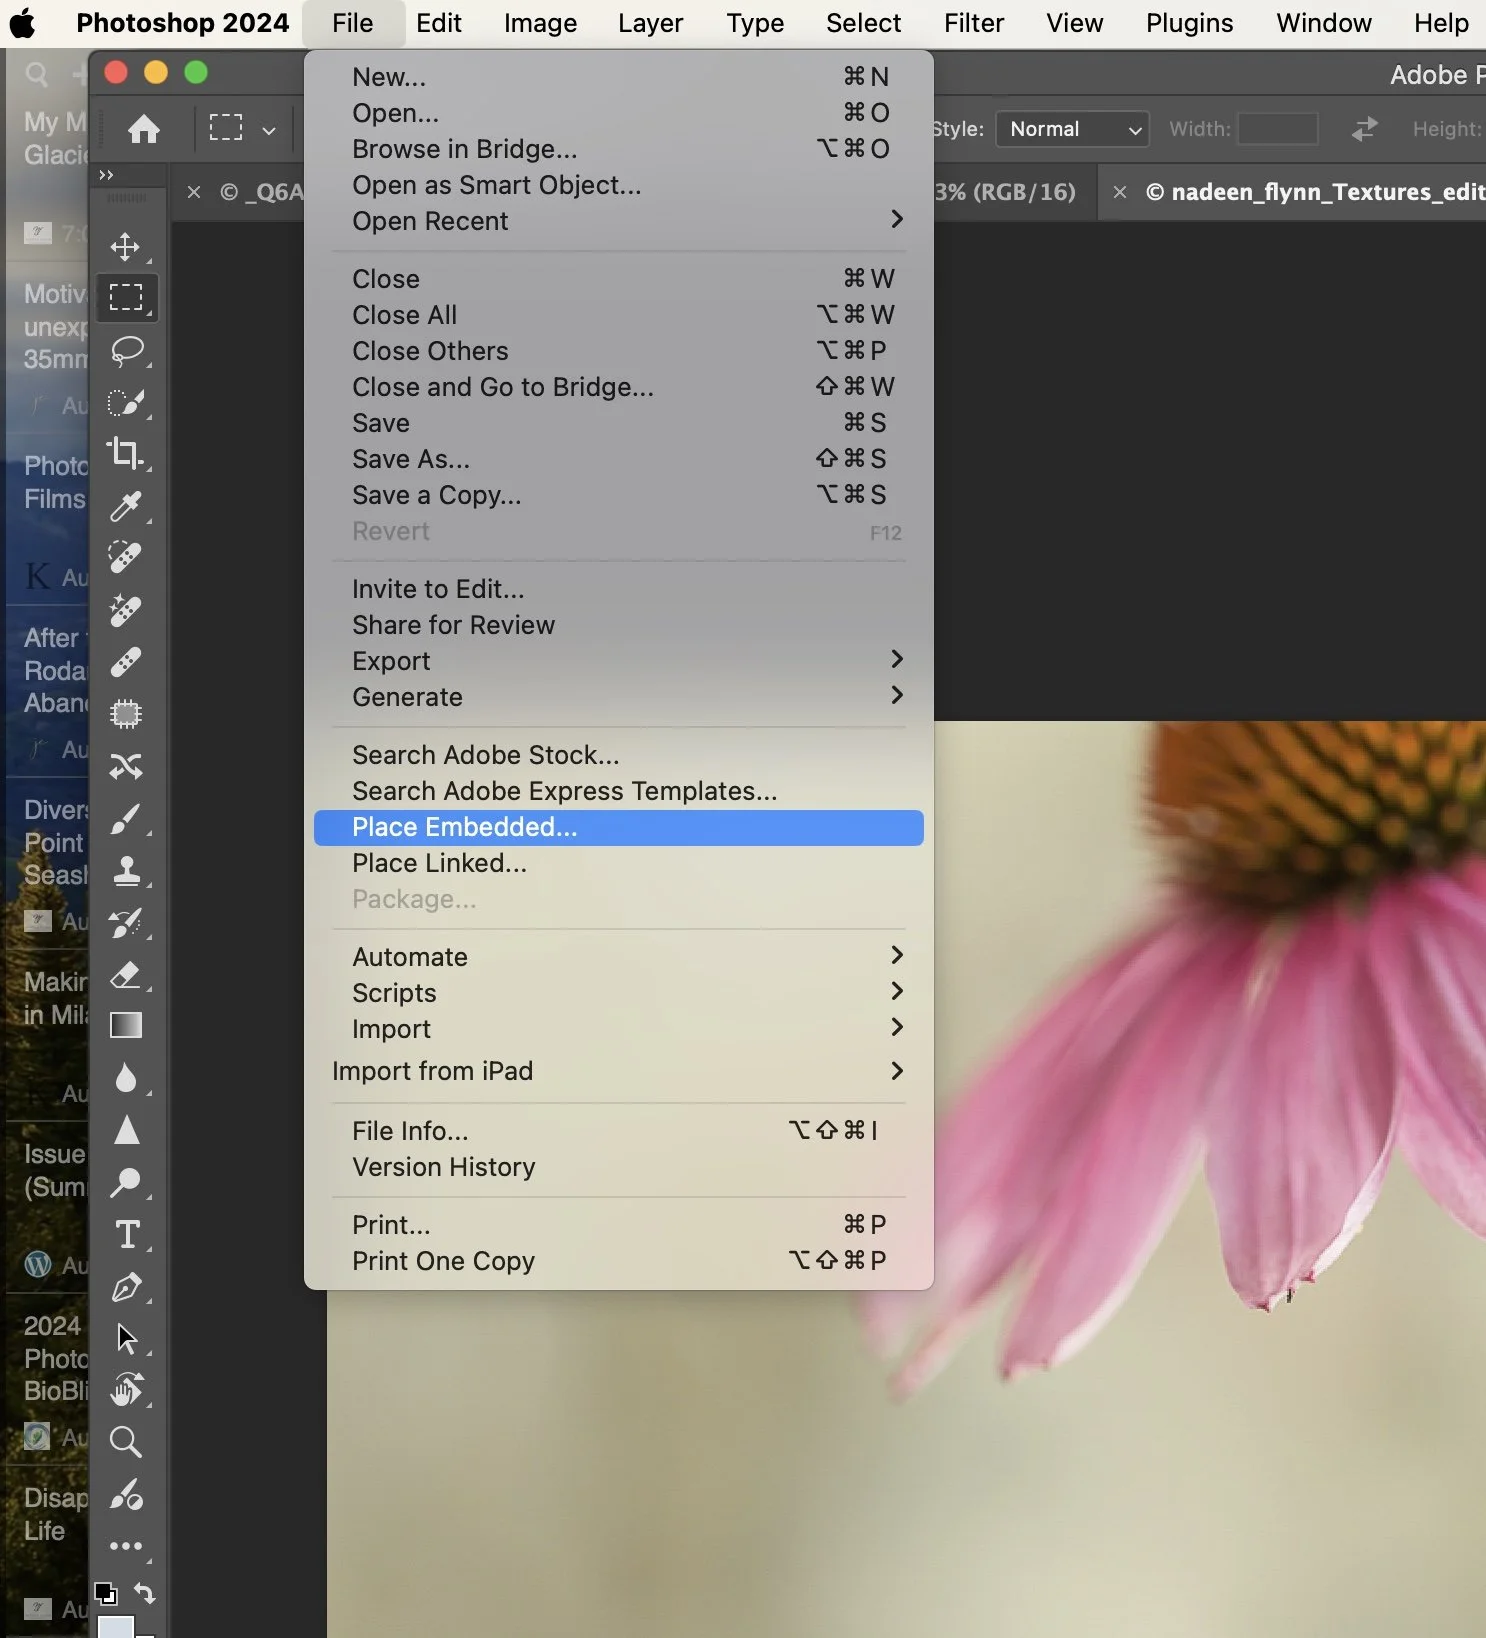Expand the toolbar double-arrow toggle

click(x=106, y=175)
